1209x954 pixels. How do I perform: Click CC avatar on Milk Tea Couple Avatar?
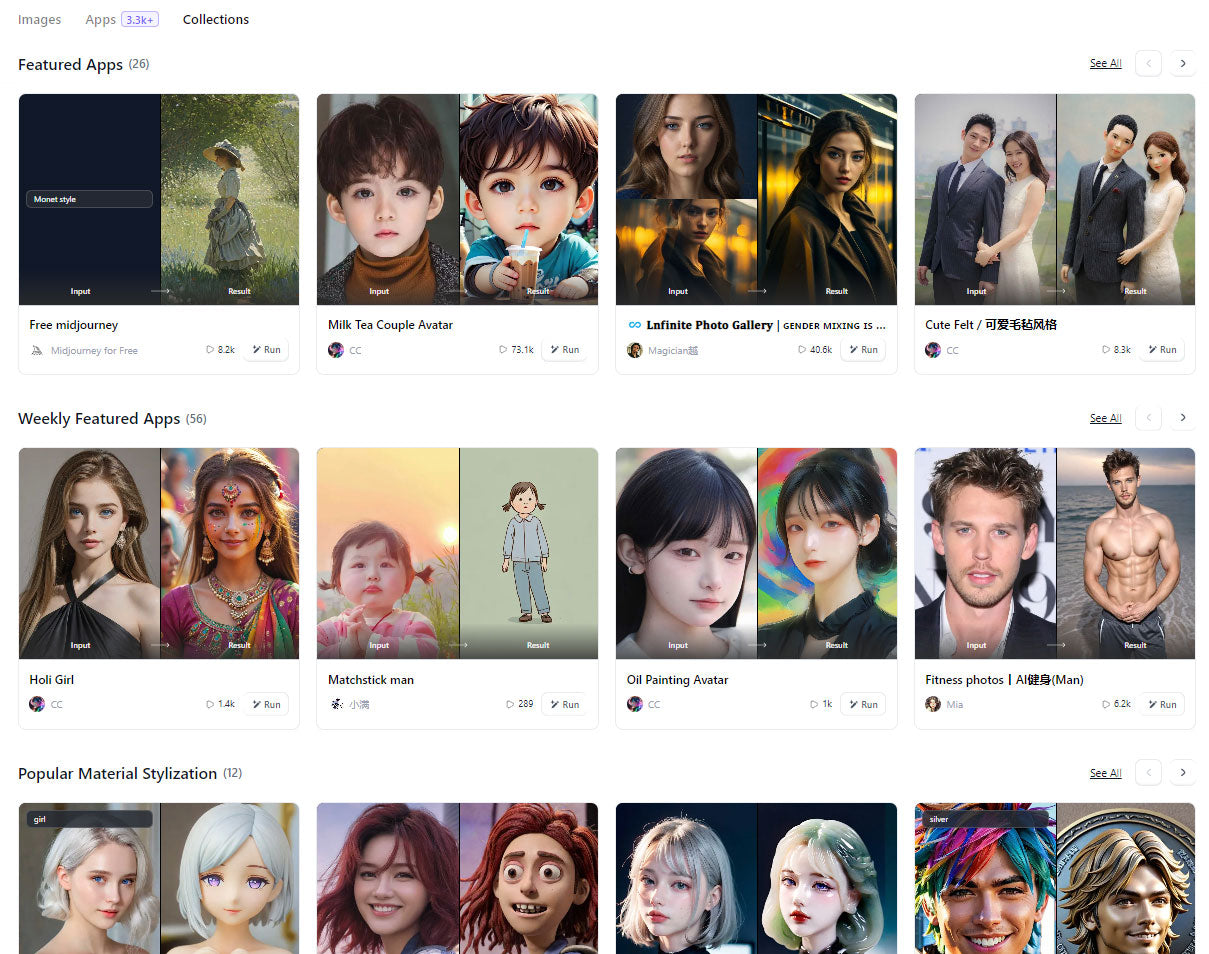336,350
